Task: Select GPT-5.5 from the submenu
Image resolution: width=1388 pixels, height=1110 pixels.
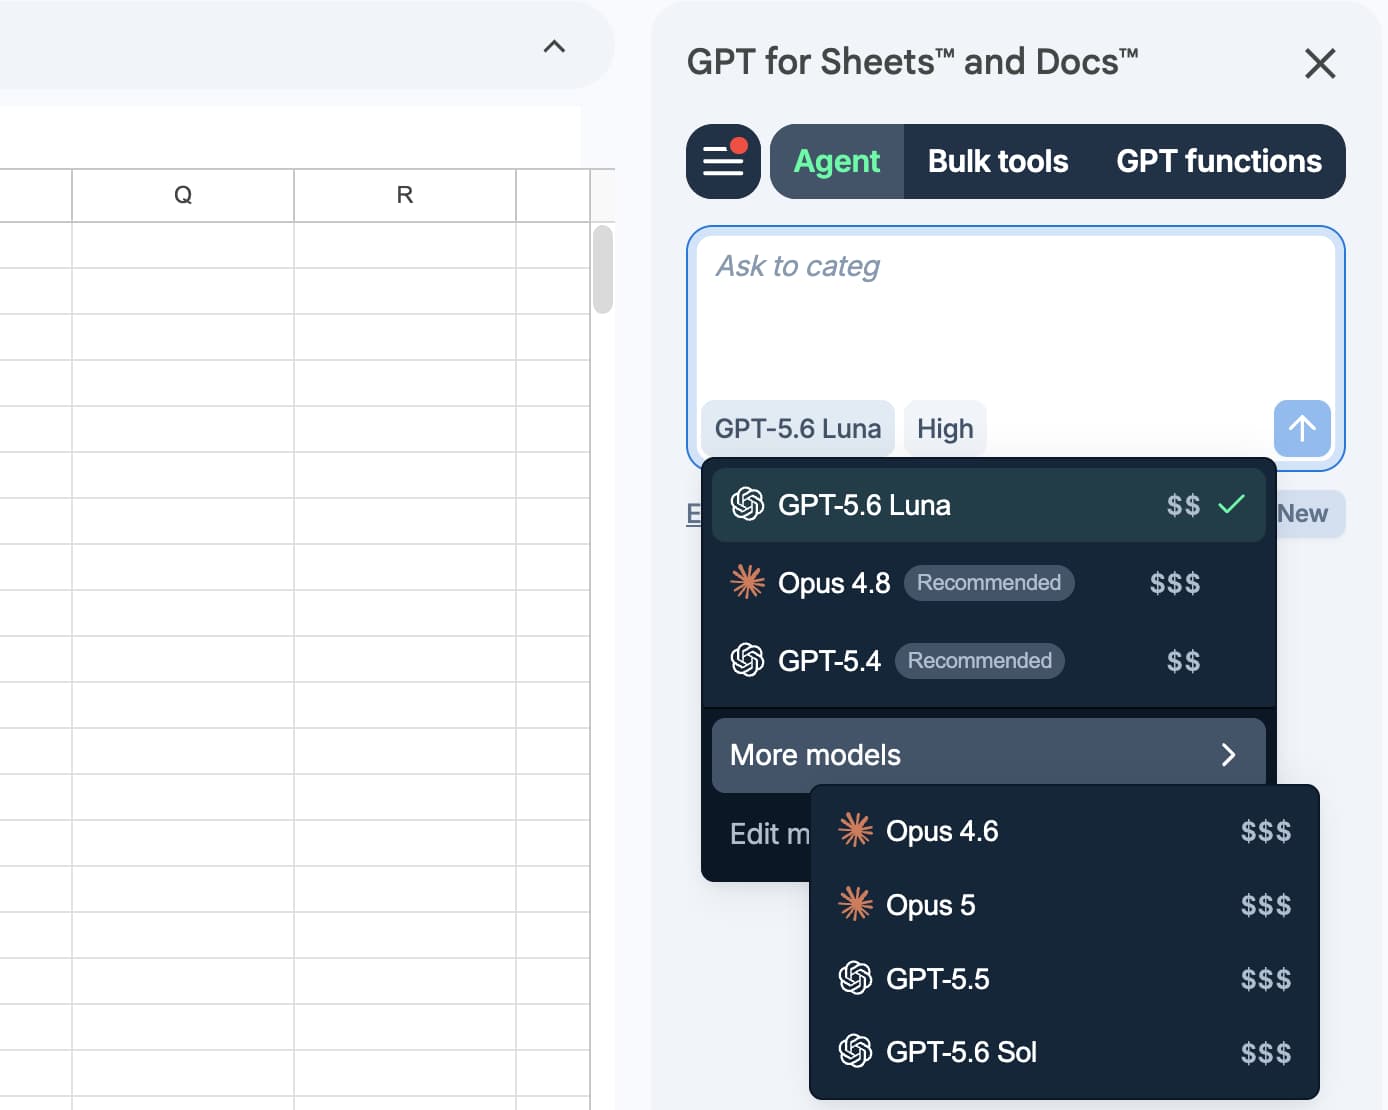Action: tap(1064, 979)
